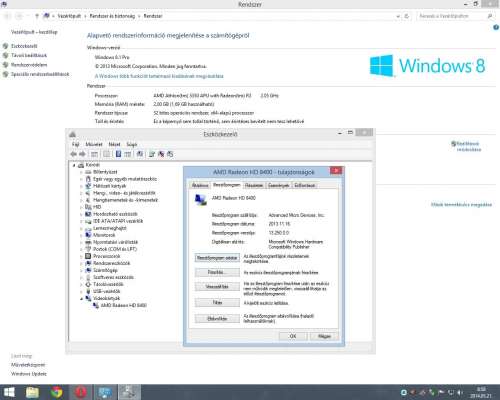Image resolution: width=500 pixels, height=400 pixels.
Task: Click the volume speaker icon in system tray
Action: [460, 392]
